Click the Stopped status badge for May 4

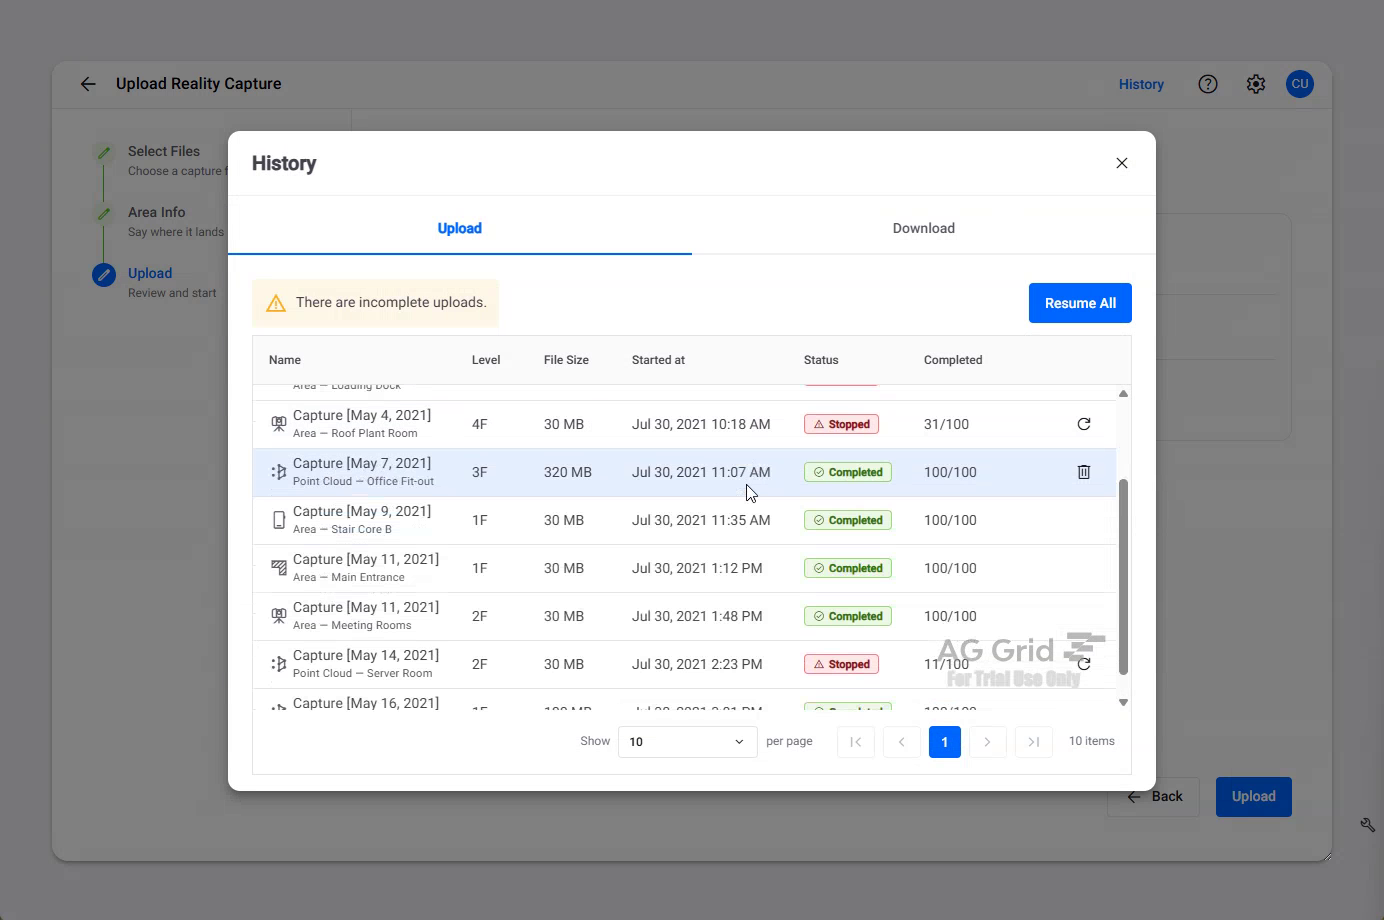[841, 424]
